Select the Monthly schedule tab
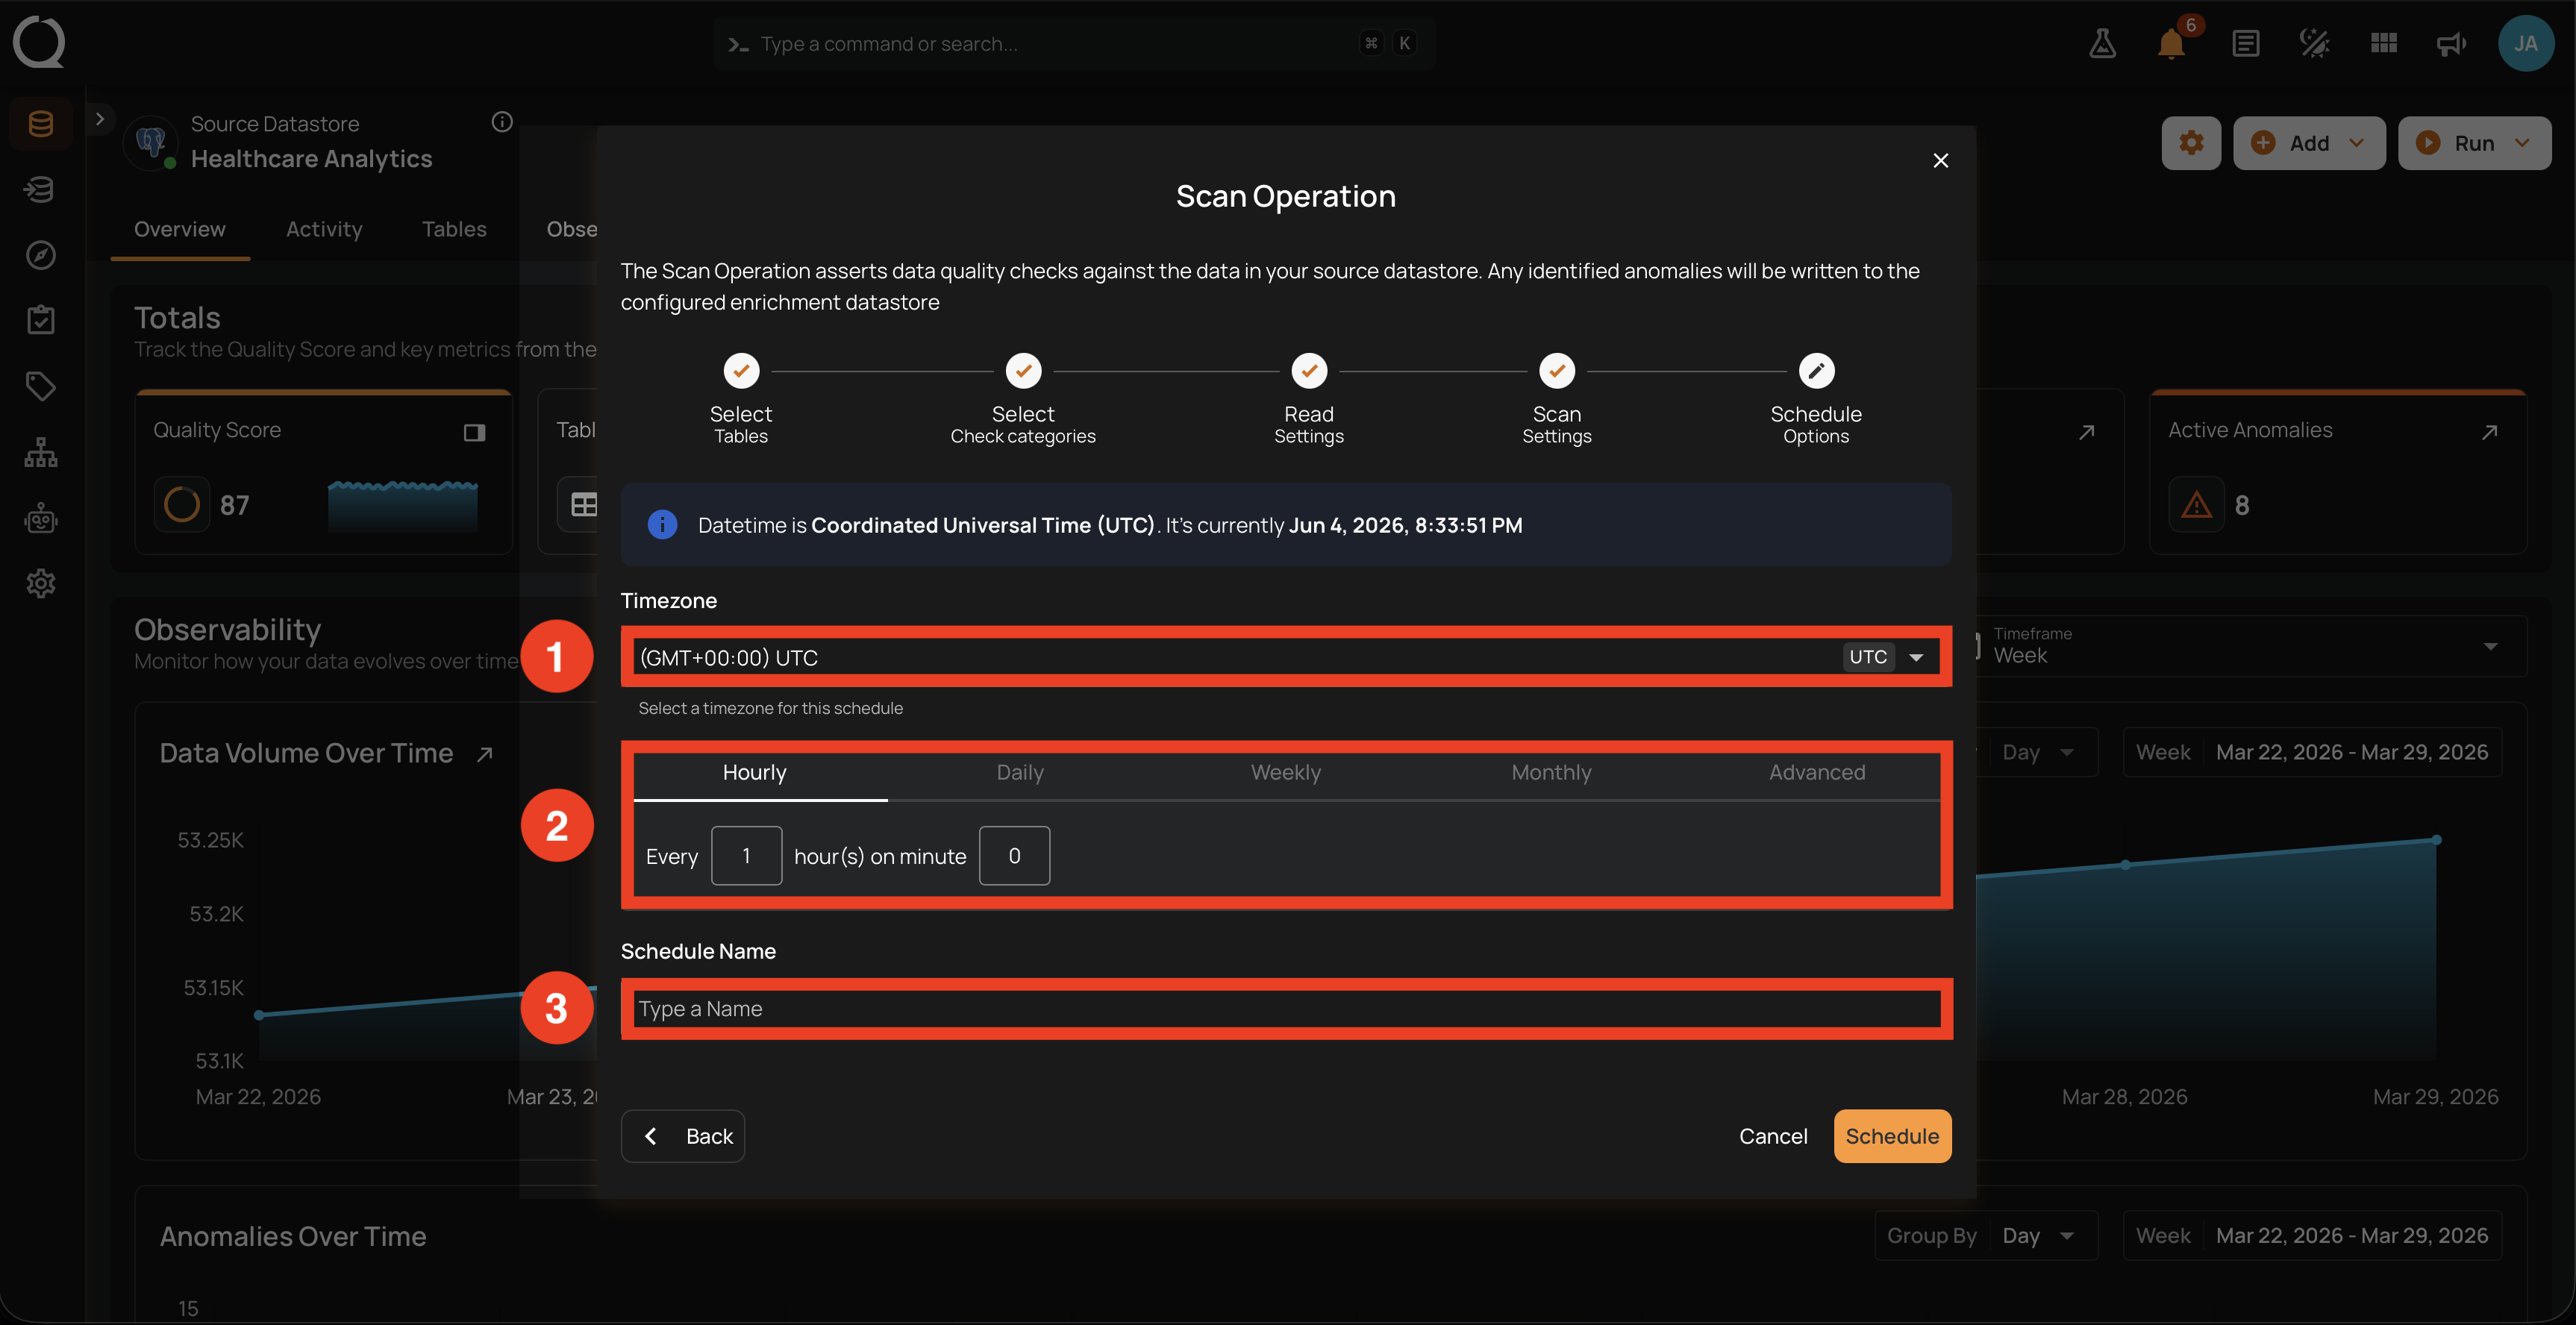 (x=1551, y=772)
